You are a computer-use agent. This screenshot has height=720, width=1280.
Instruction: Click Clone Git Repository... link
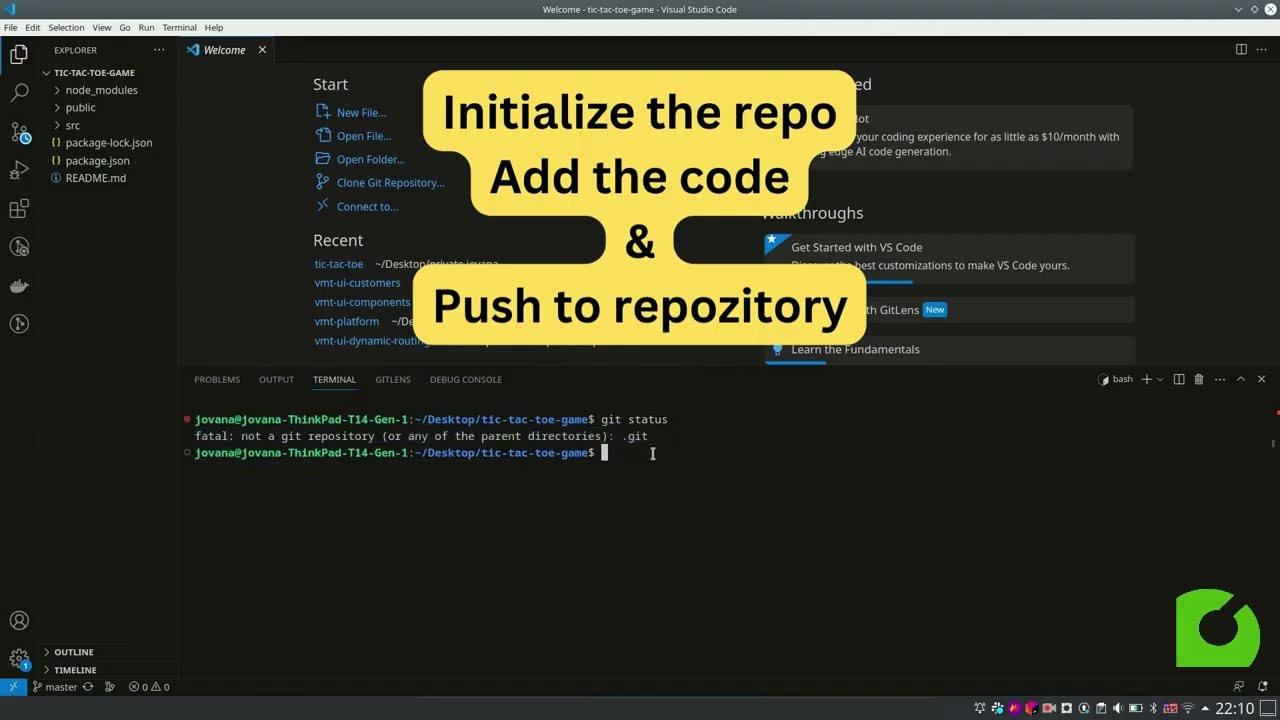tap(390, 183)
